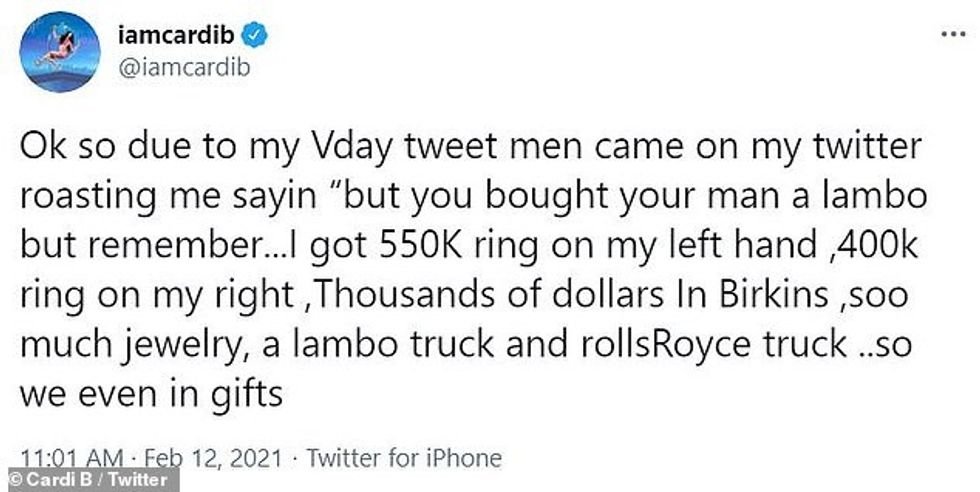Image resolution: width=980 pixels, height=492 pixels.
Task: Open the iamcardib profile avatar
Action: point(58,52)
